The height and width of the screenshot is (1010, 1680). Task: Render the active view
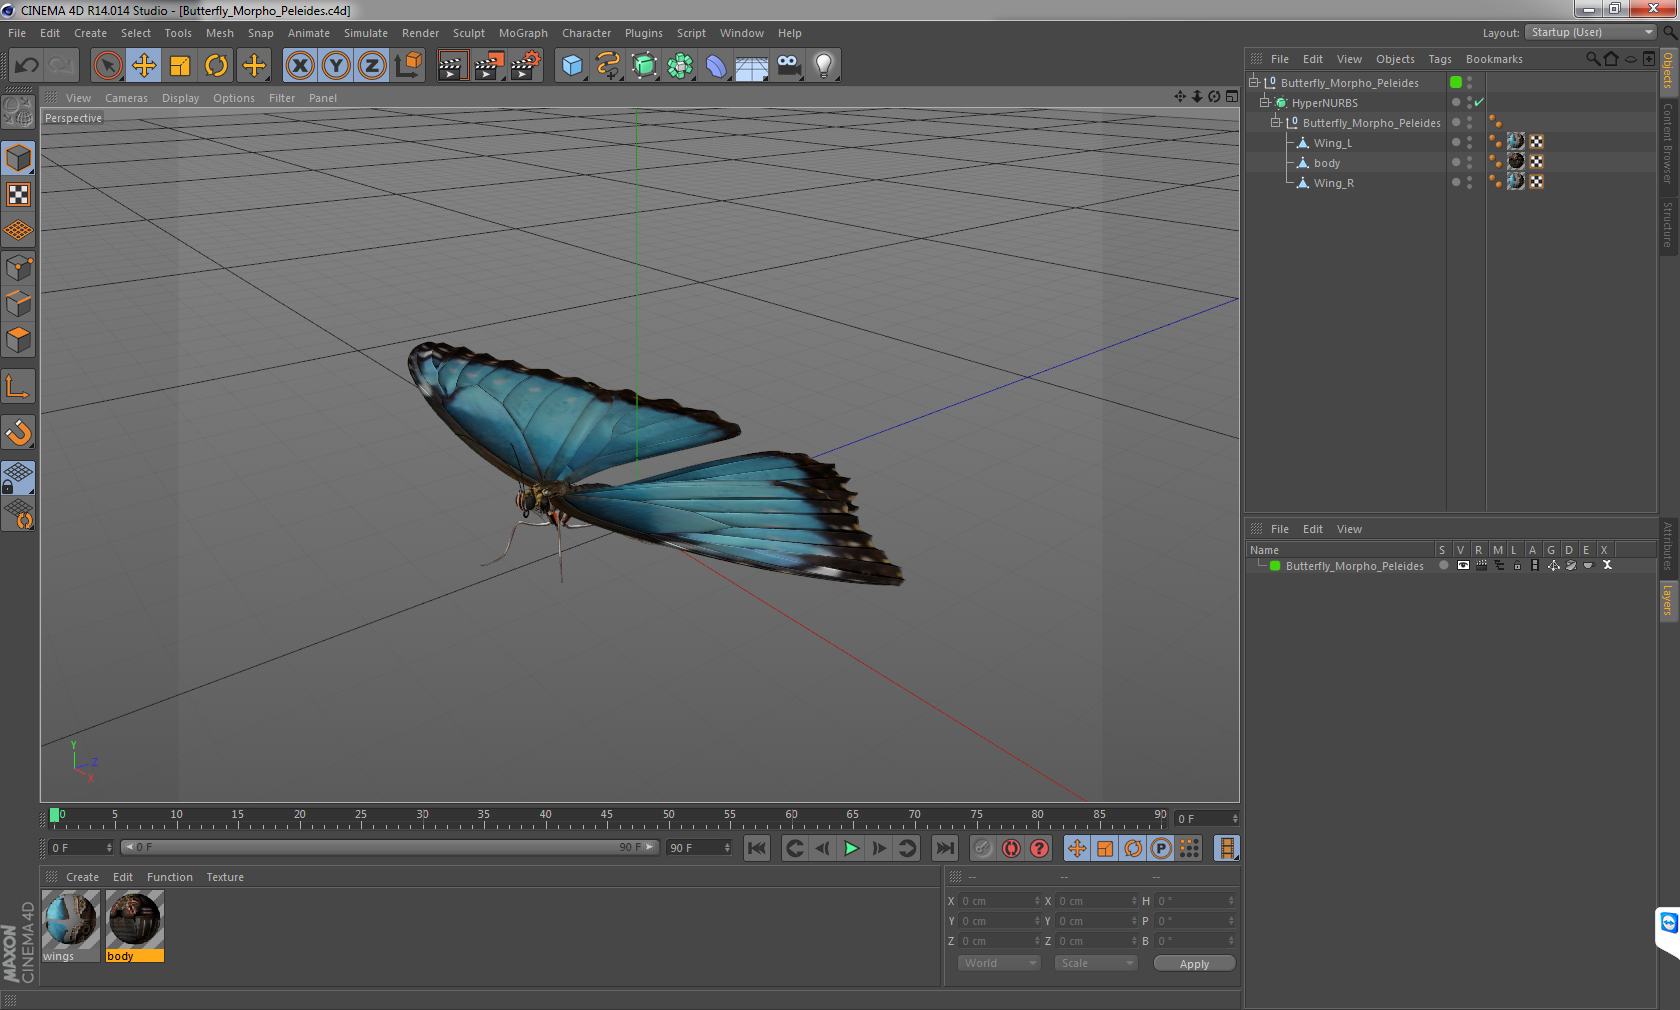[x=452, y=66]
